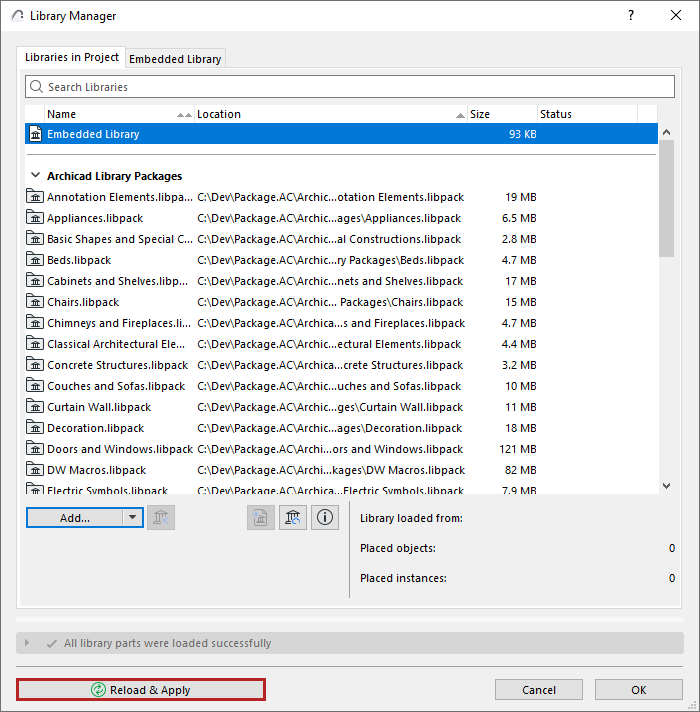Click the Reload & Apply button
The height and width of the screenshot is (712, 700).
[141, 690]
